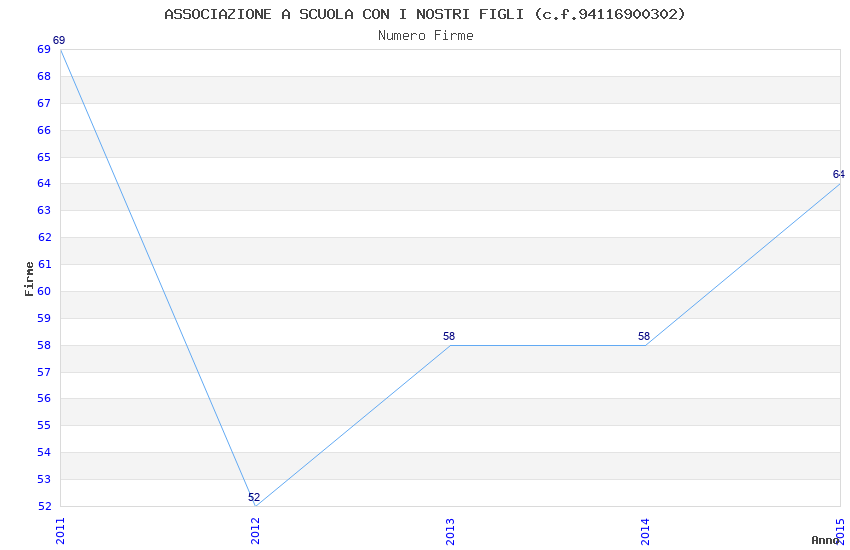Click the y-axis tick label 62
The image size is (850, 550).
point(44,237)
